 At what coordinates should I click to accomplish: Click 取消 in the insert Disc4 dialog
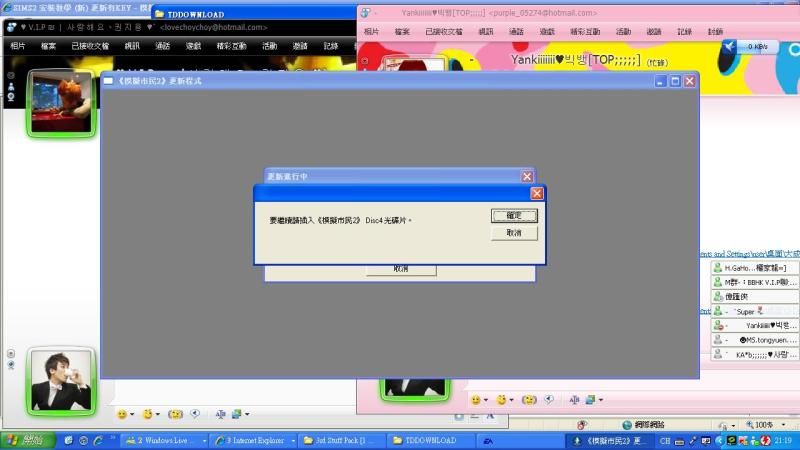click(514, 233)
